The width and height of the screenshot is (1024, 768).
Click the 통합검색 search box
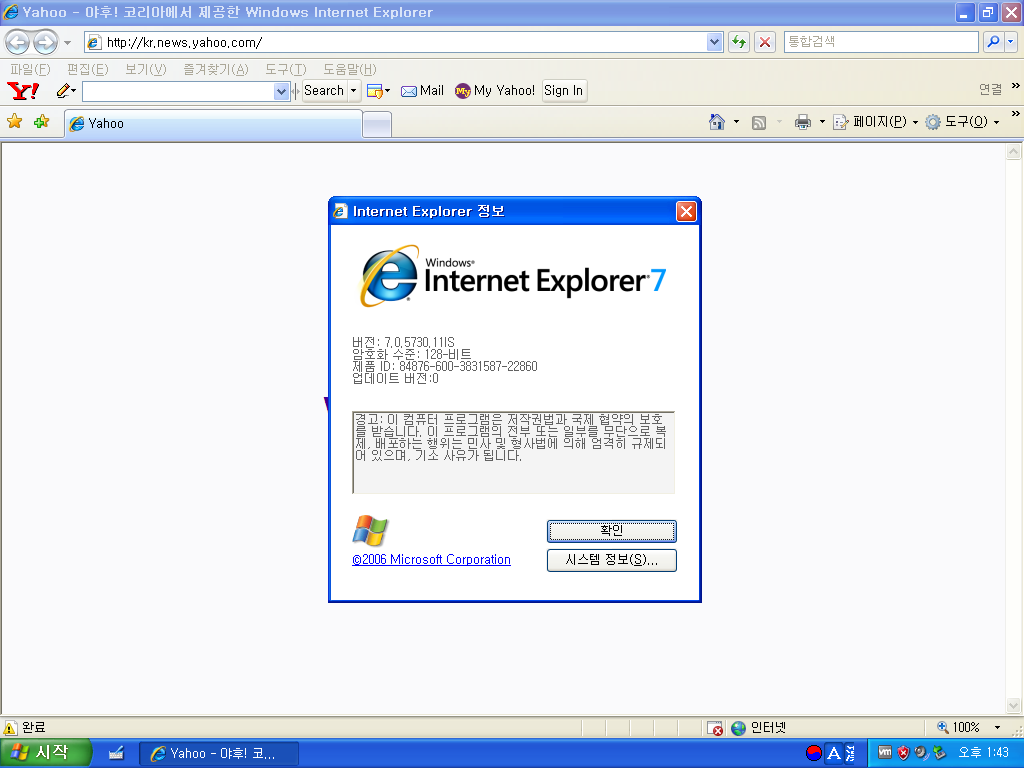881,42
